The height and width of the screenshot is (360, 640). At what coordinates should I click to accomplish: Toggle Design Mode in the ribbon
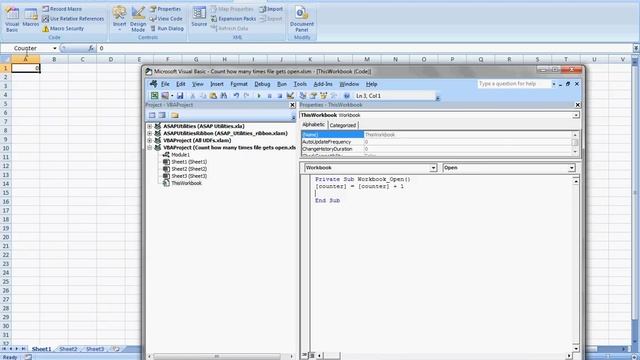pyautogui.click(x=138, y=19)
